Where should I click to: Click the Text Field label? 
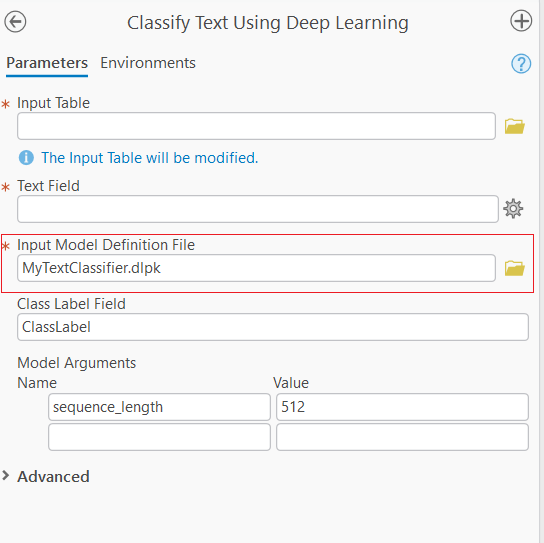click(48, 186)
